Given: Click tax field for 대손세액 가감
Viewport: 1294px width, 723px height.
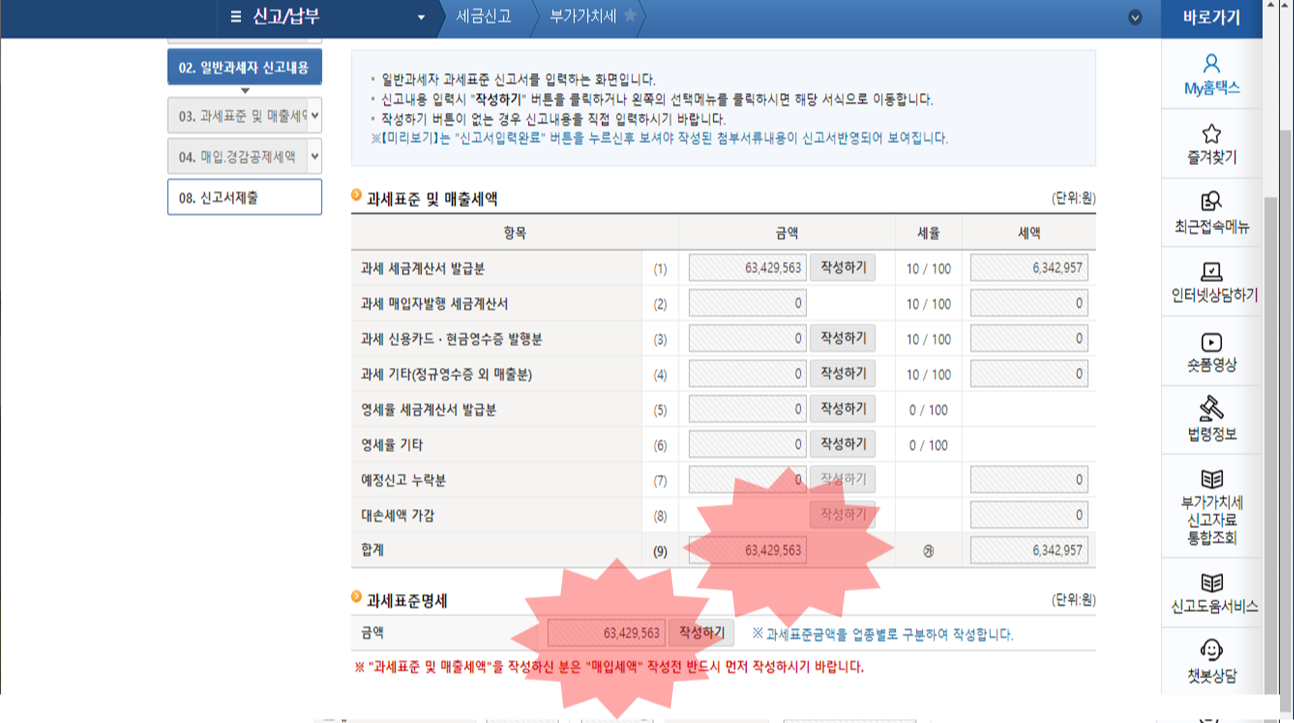Looking at the screenshot, I should pos(1029,515).
